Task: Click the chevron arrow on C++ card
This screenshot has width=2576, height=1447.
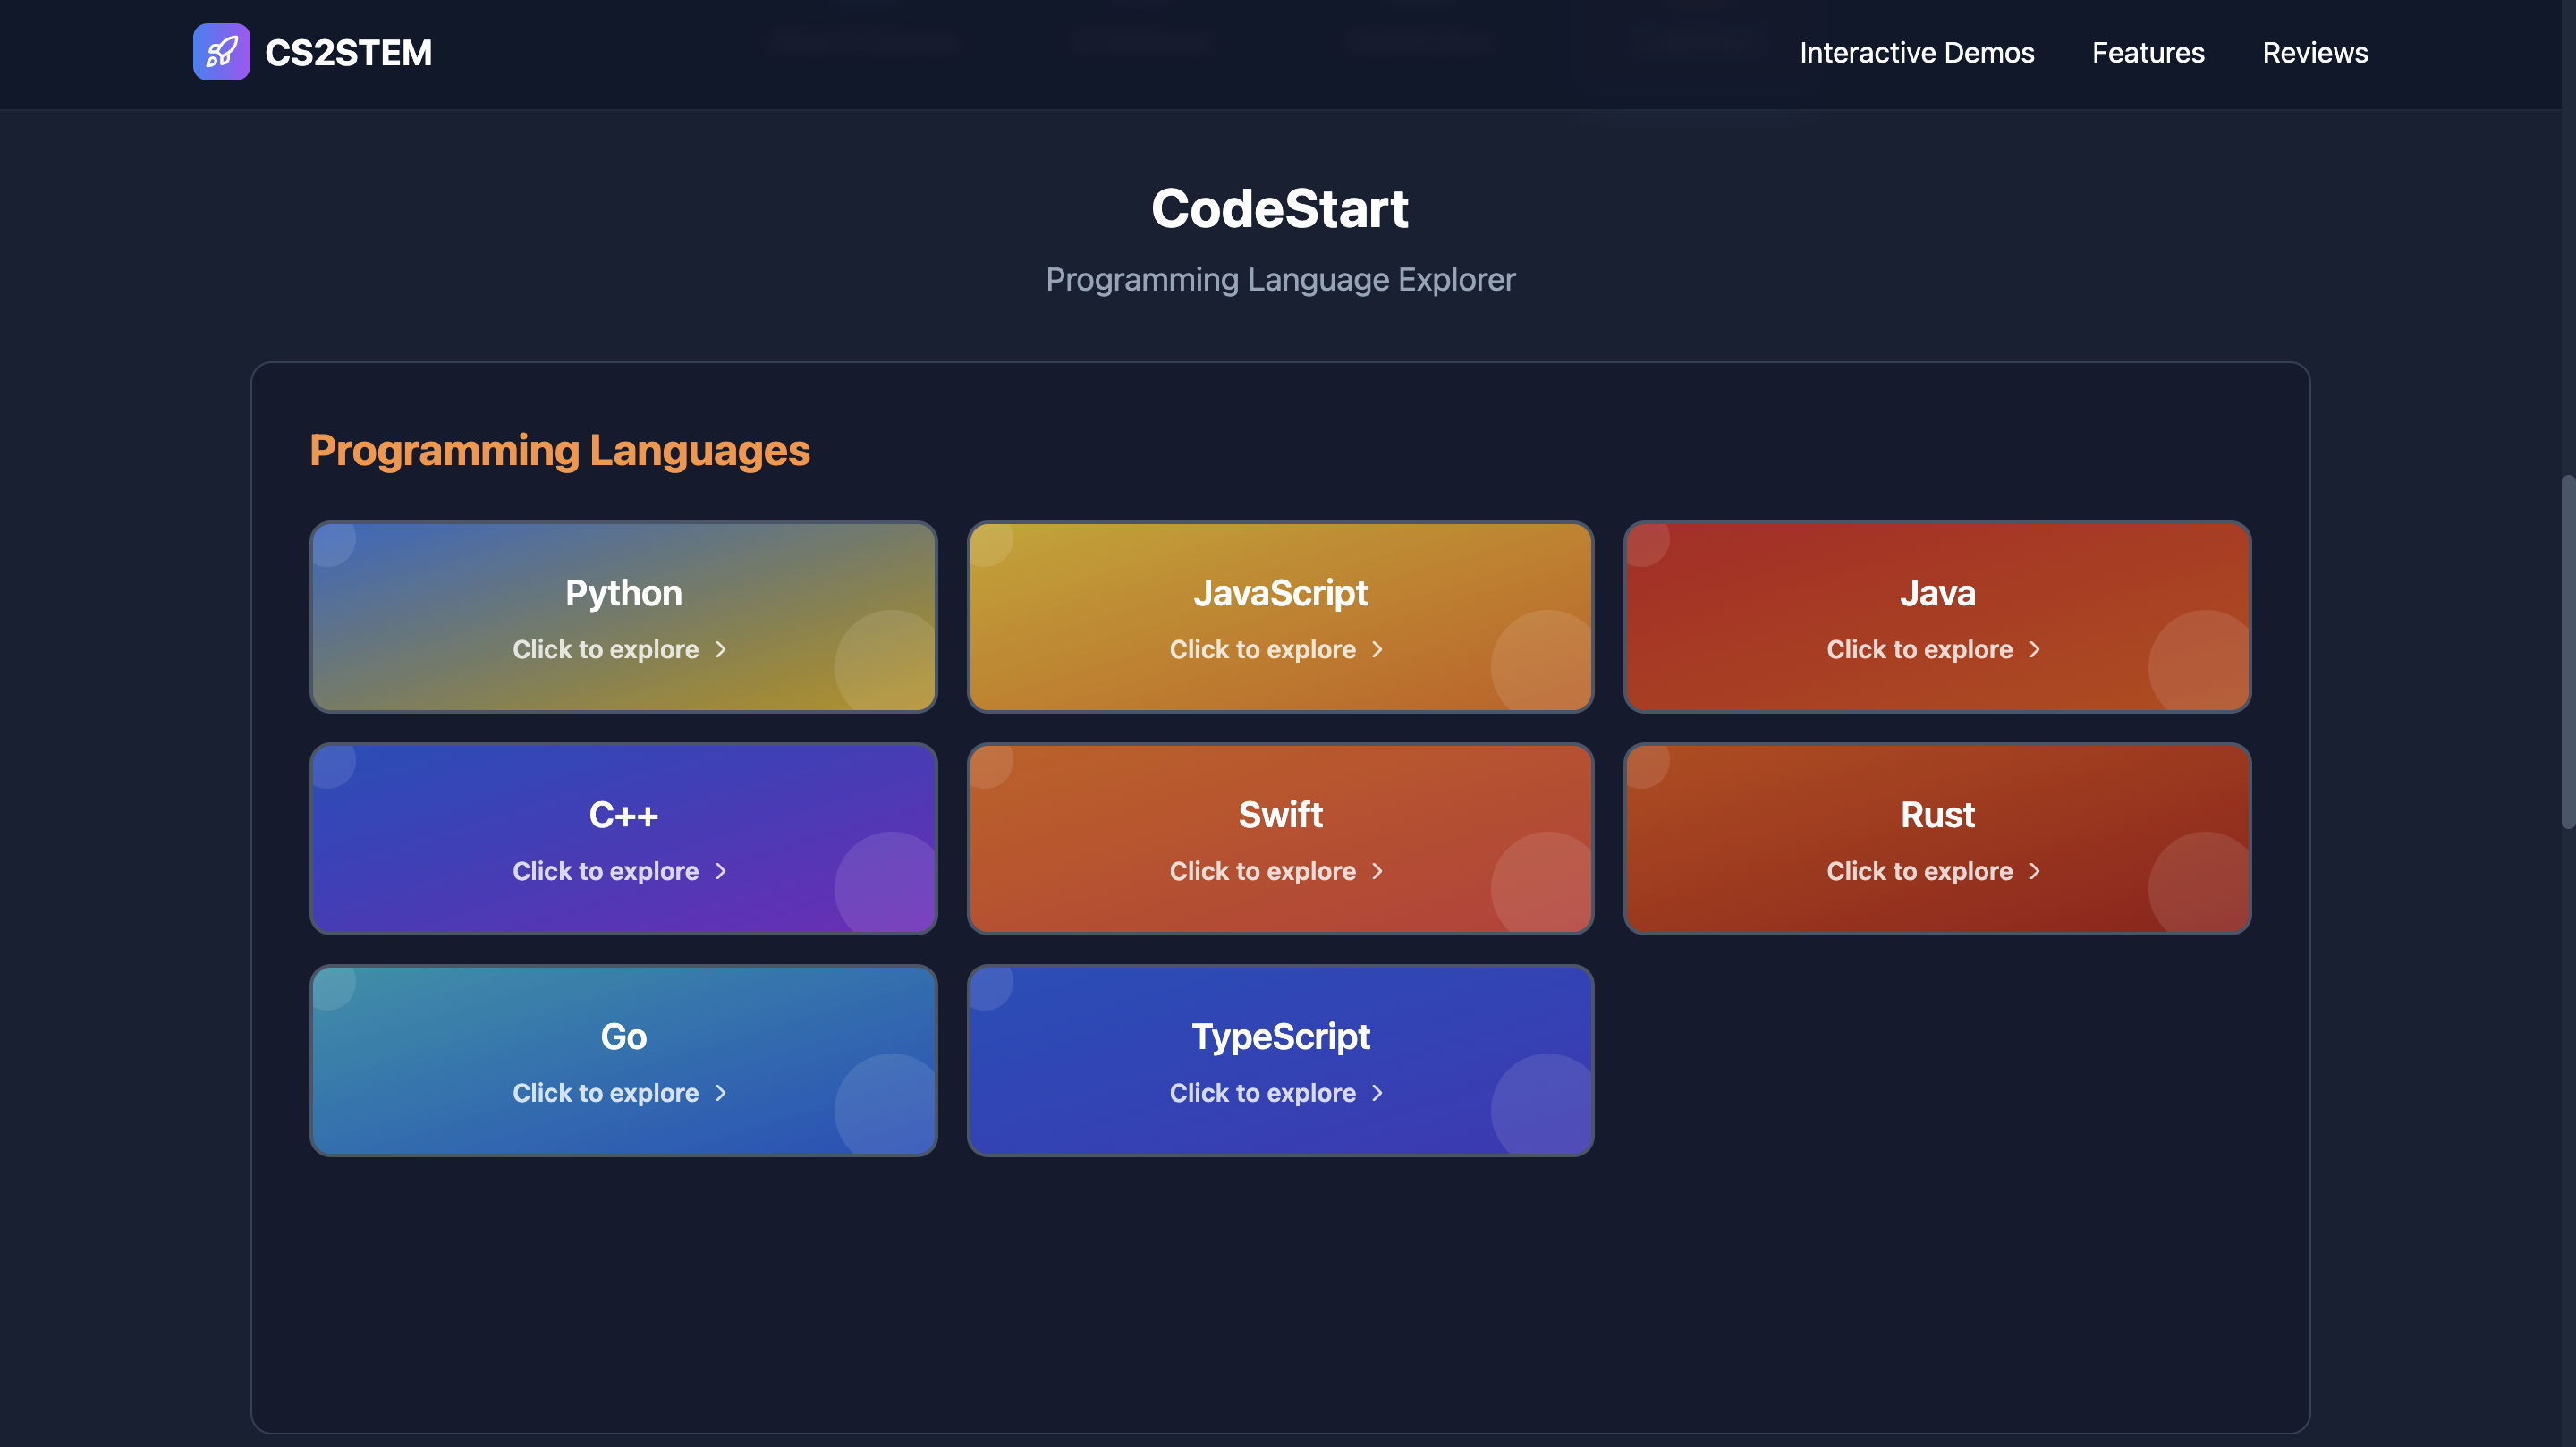Action: click(720, 872)
